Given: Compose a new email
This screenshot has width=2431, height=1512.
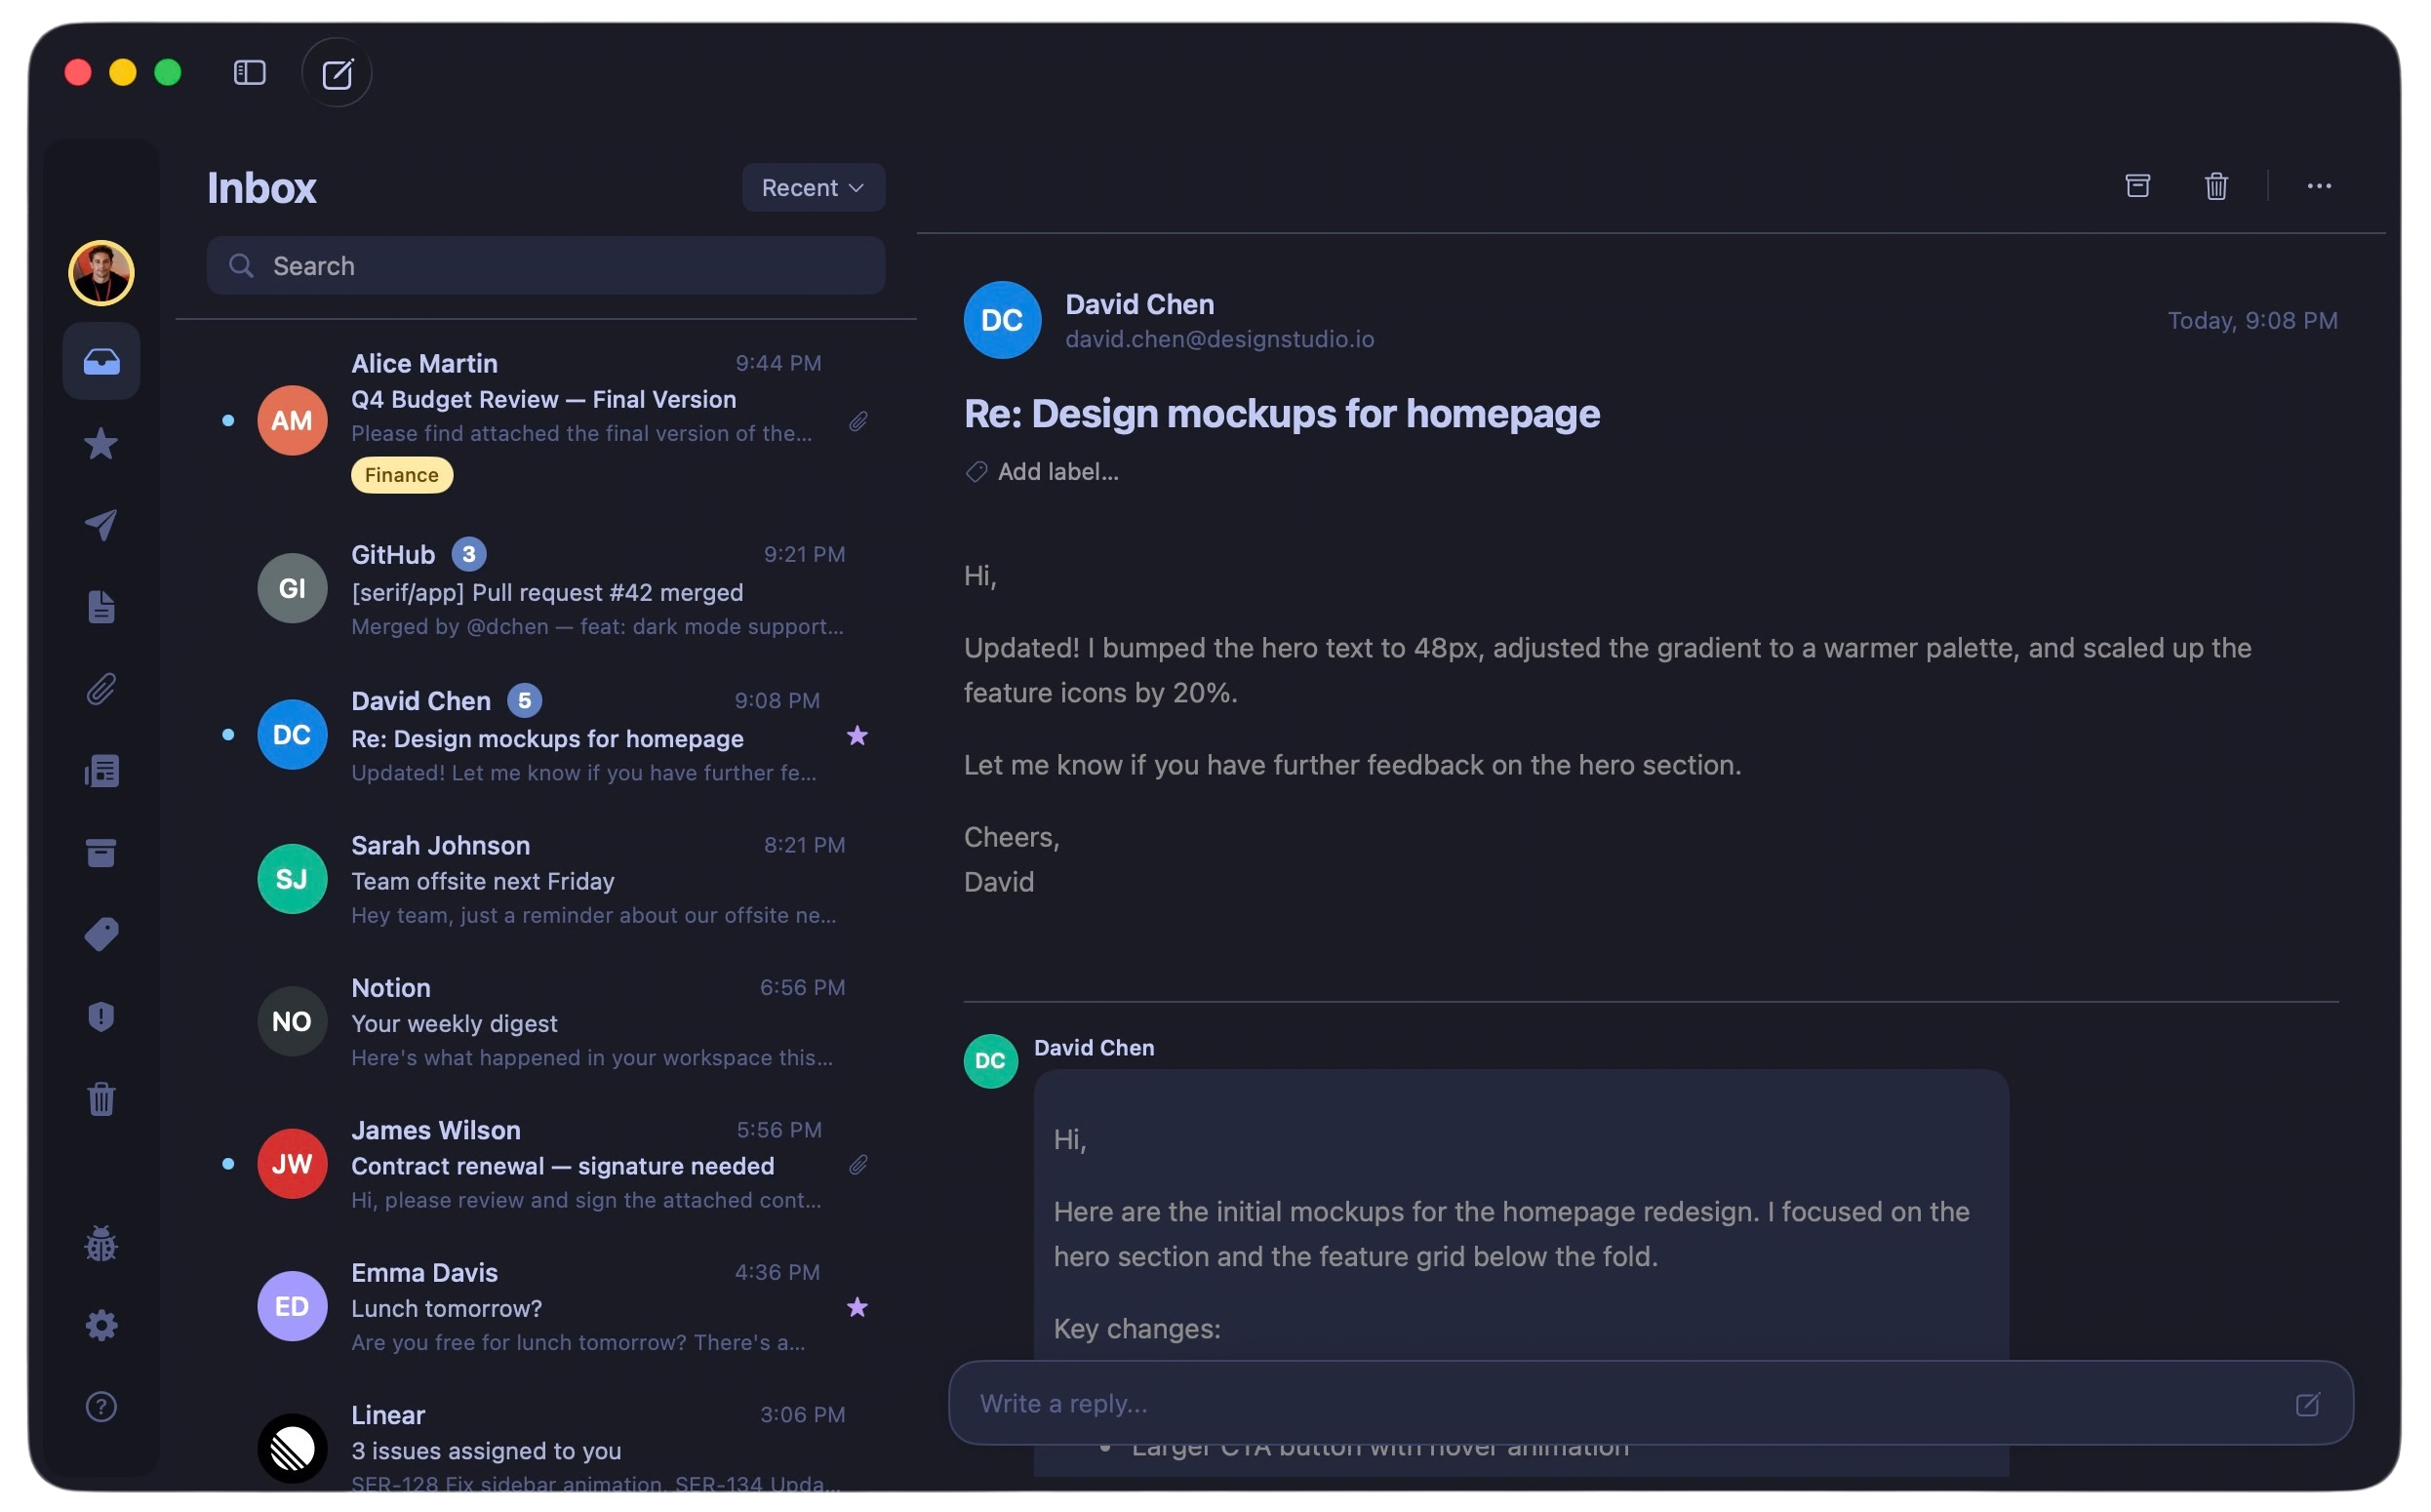Looking at the screenshot, I should pyautogui.click(x=336, y=72).
